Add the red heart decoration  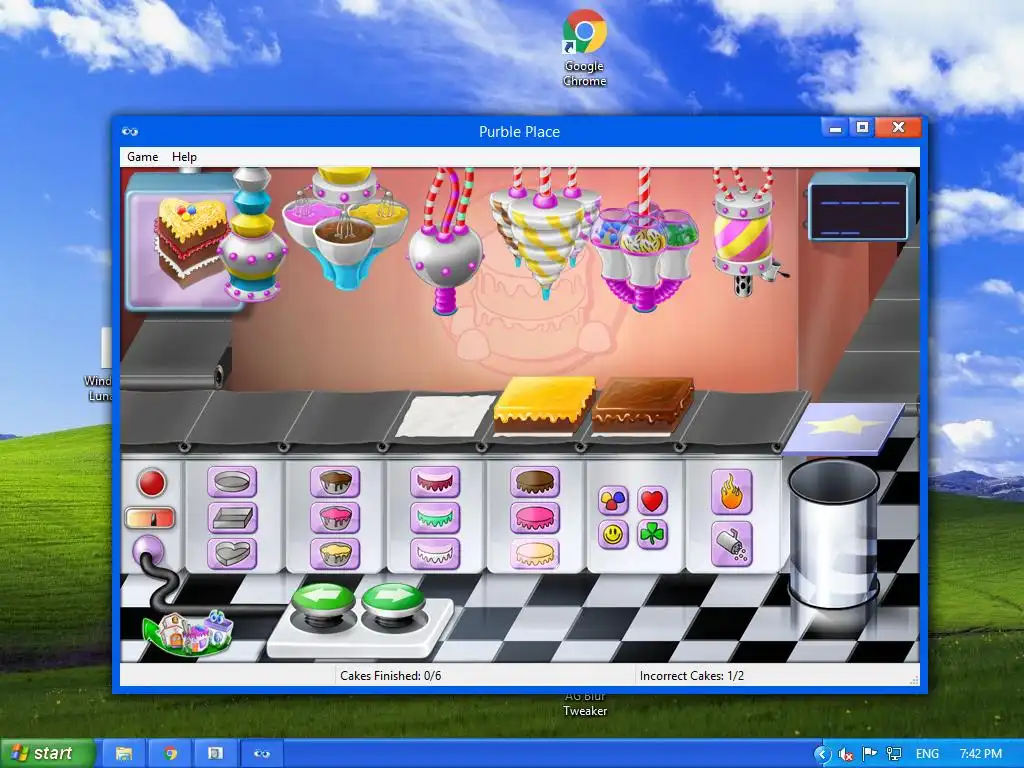652,500
